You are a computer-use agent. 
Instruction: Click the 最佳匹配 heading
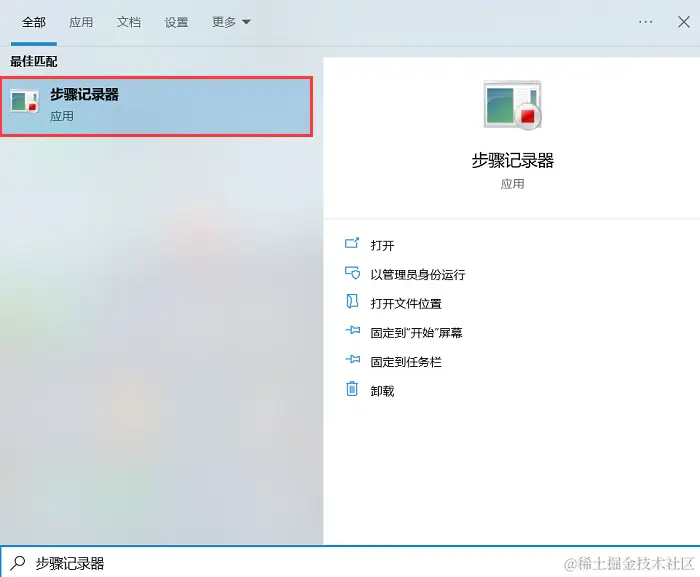click(34, 62)
